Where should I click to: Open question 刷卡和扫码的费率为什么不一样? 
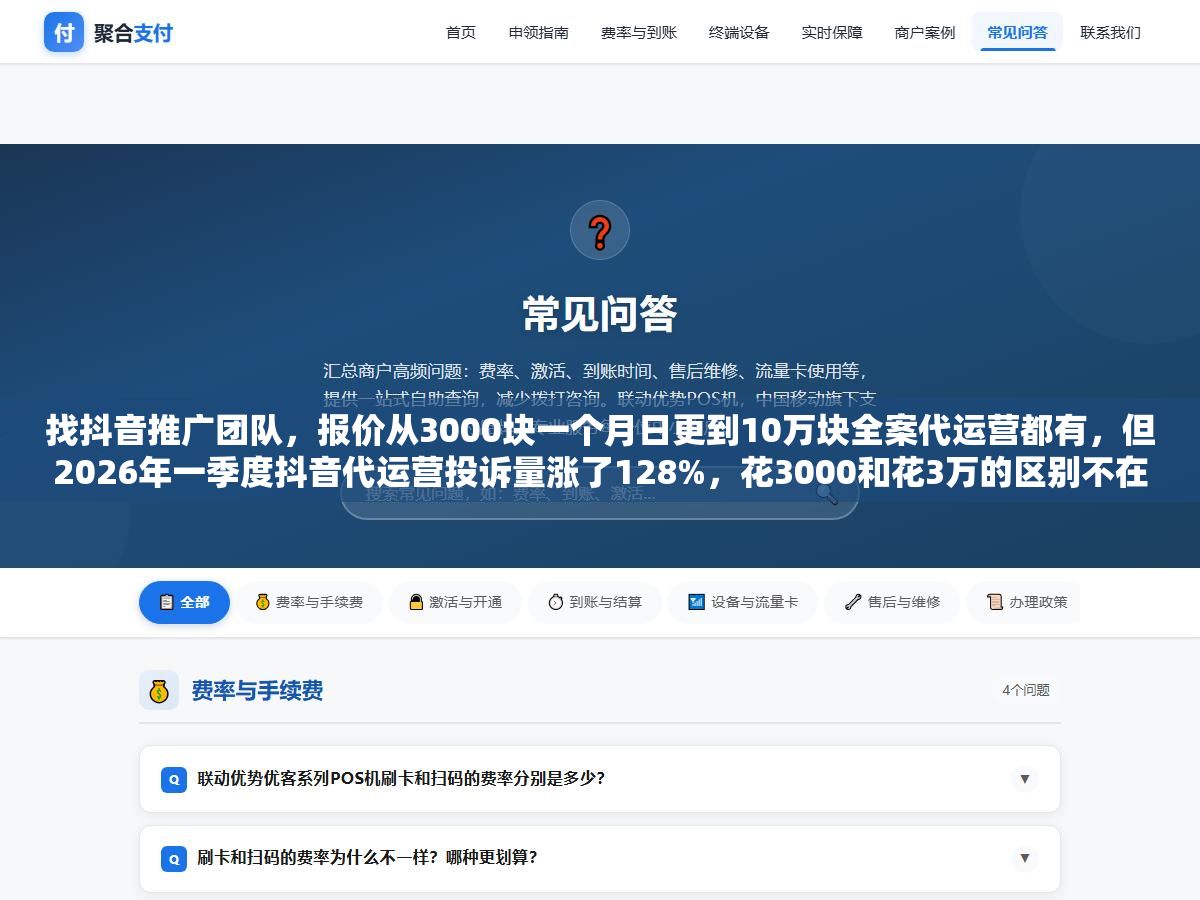point(600,858)
